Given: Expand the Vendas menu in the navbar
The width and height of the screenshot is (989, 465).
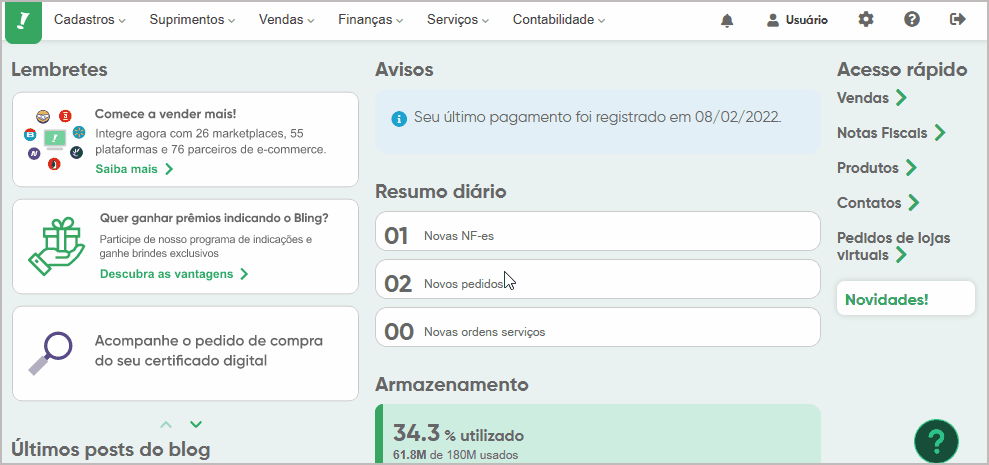Looking at the screenshot, I should pyautogui.click(x=286, y=20).
